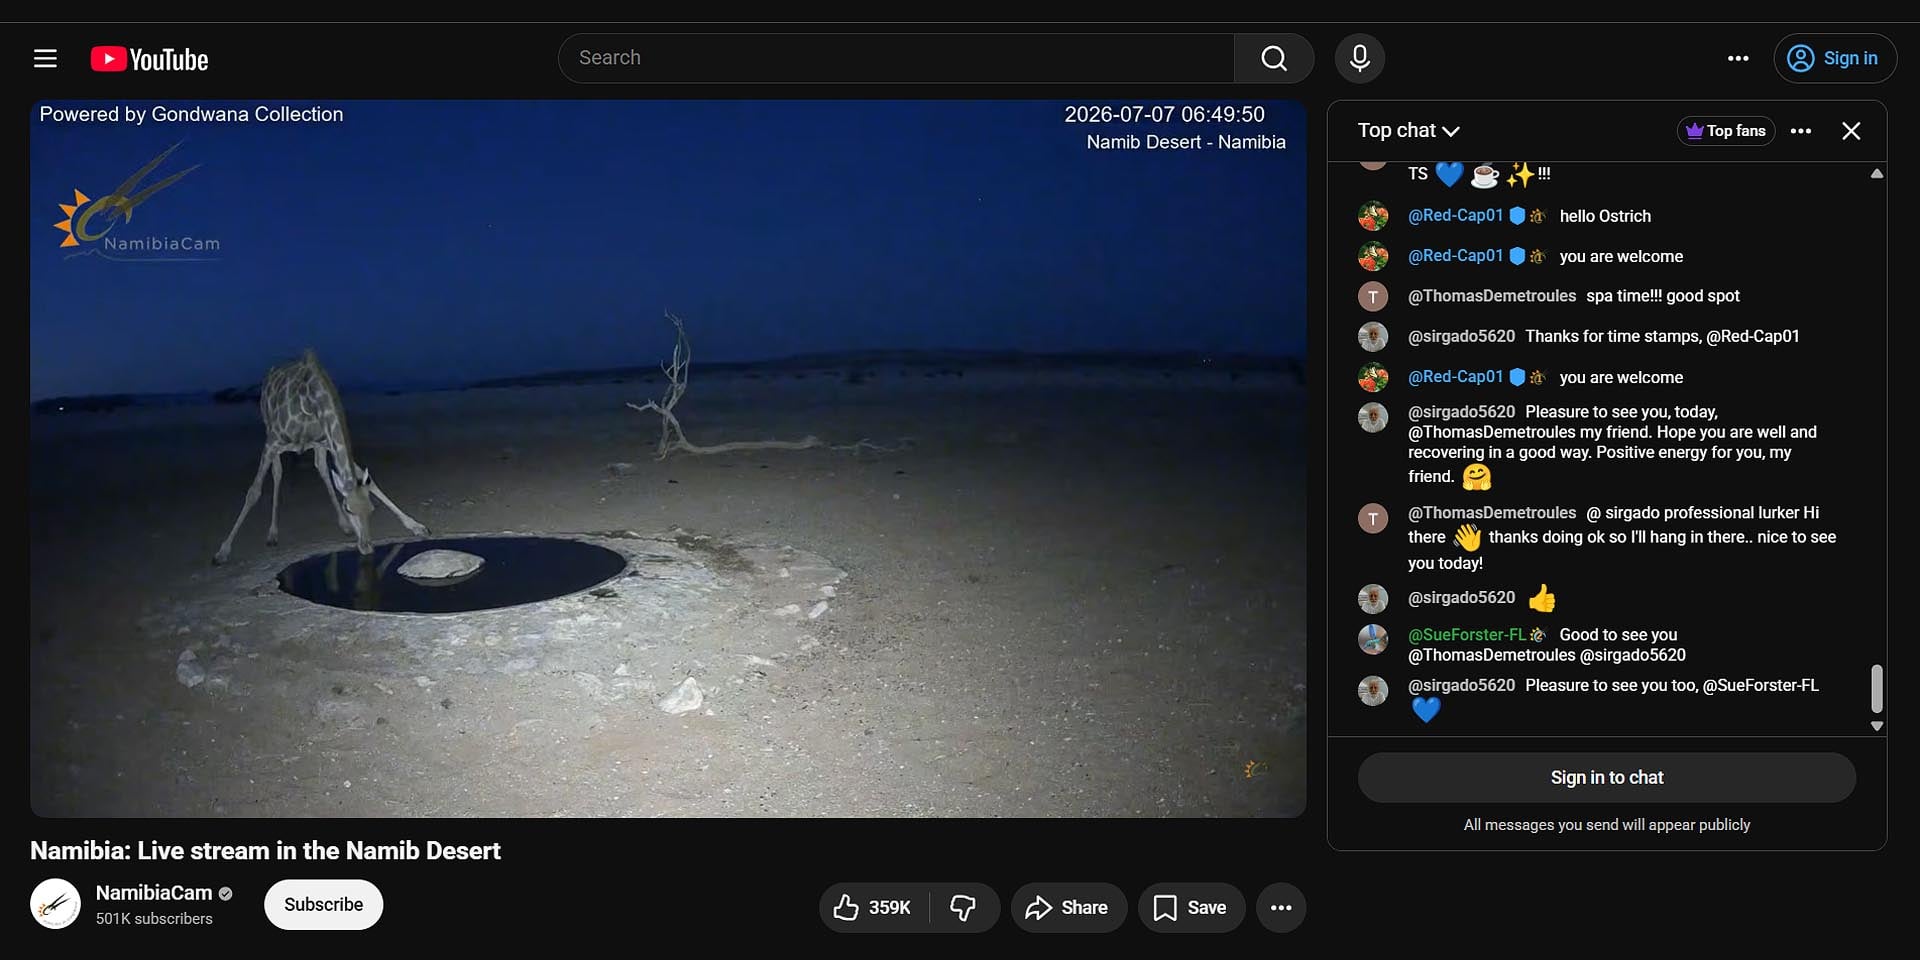Screen dimensions: 1920x960
Task: Save video to playlist
Action: pyautogui.click(x=1190, y=907)
